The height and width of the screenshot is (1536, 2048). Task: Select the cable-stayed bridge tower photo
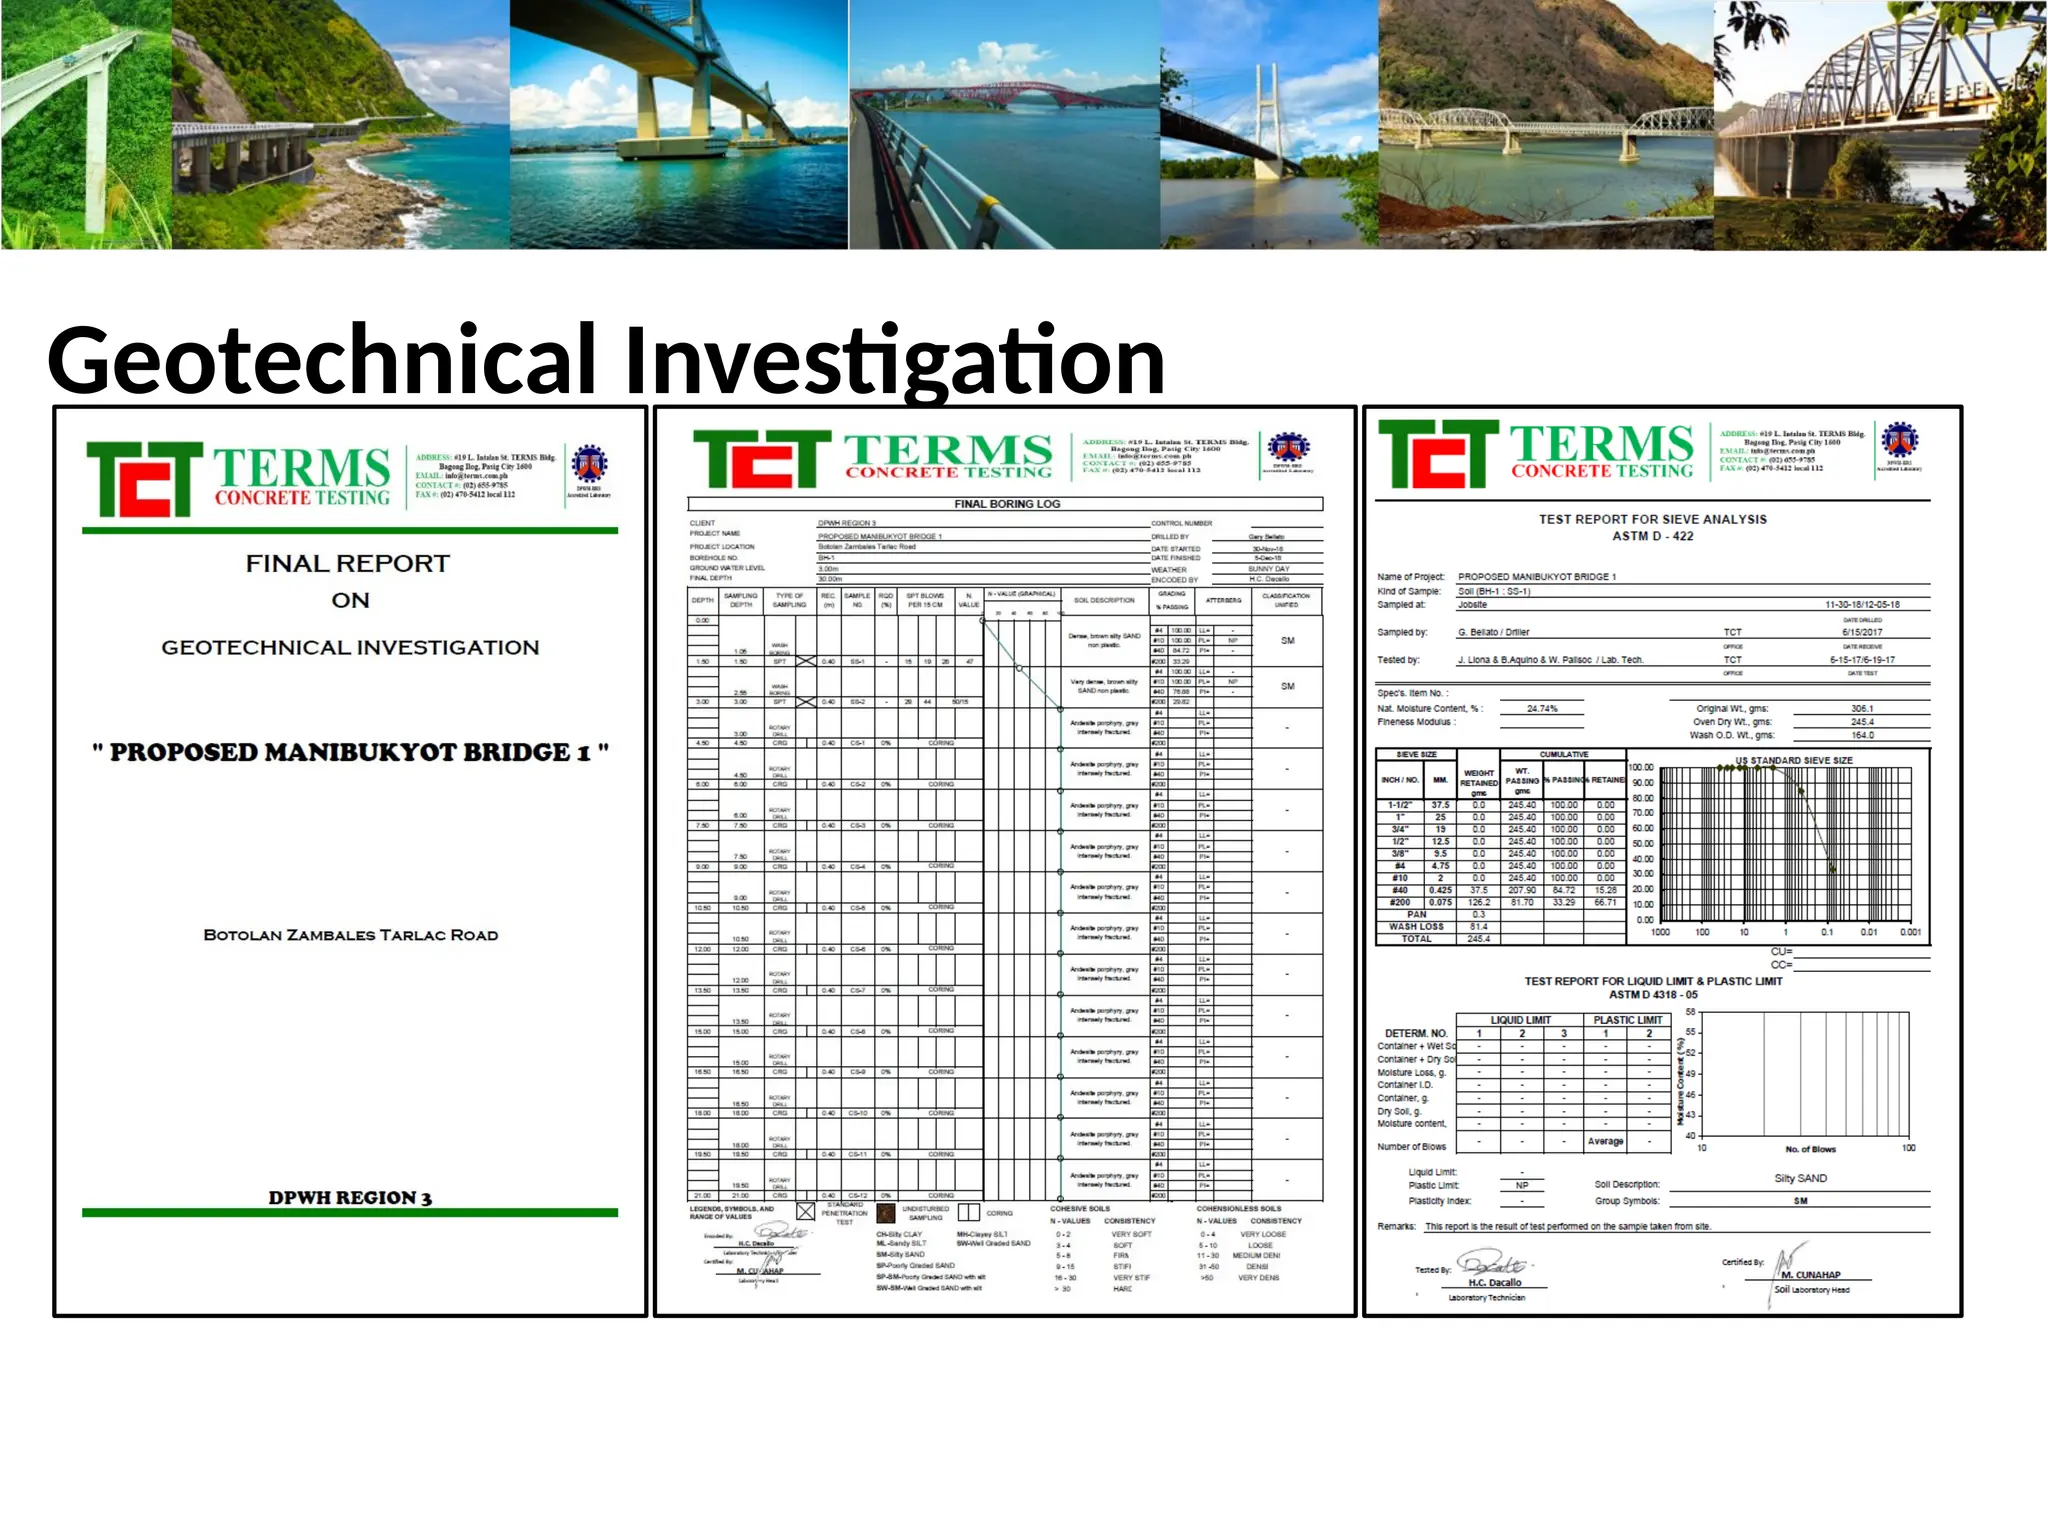[1269, 124]
